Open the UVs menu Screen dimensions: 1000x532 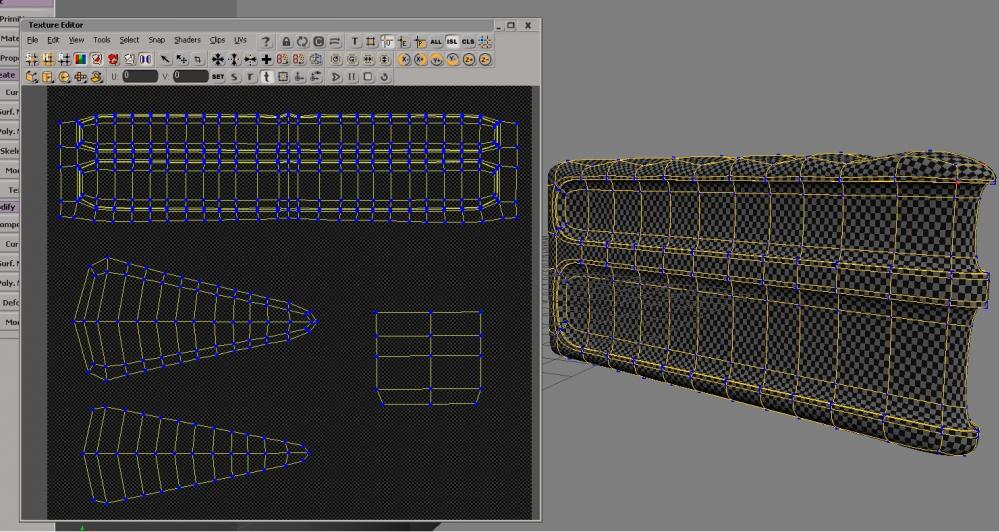click(240, 40)
